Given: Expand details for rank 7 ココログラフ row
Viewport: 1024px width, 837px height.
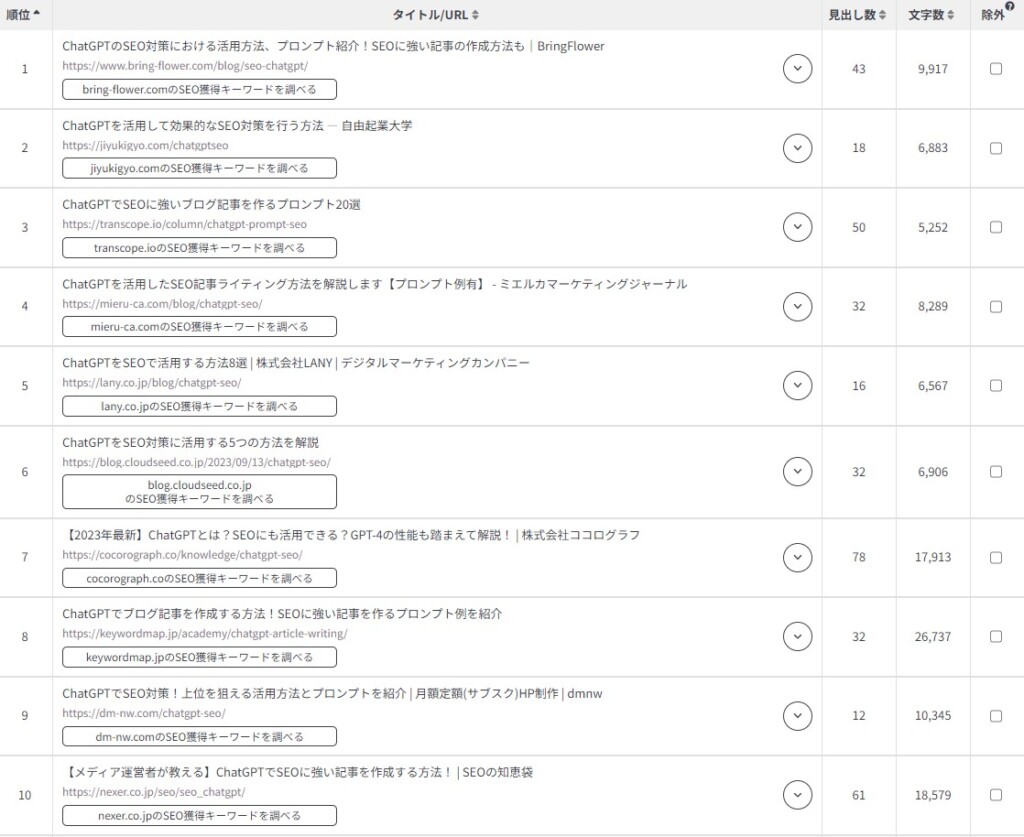Looking at the screenshot, I should coord(797,558).
